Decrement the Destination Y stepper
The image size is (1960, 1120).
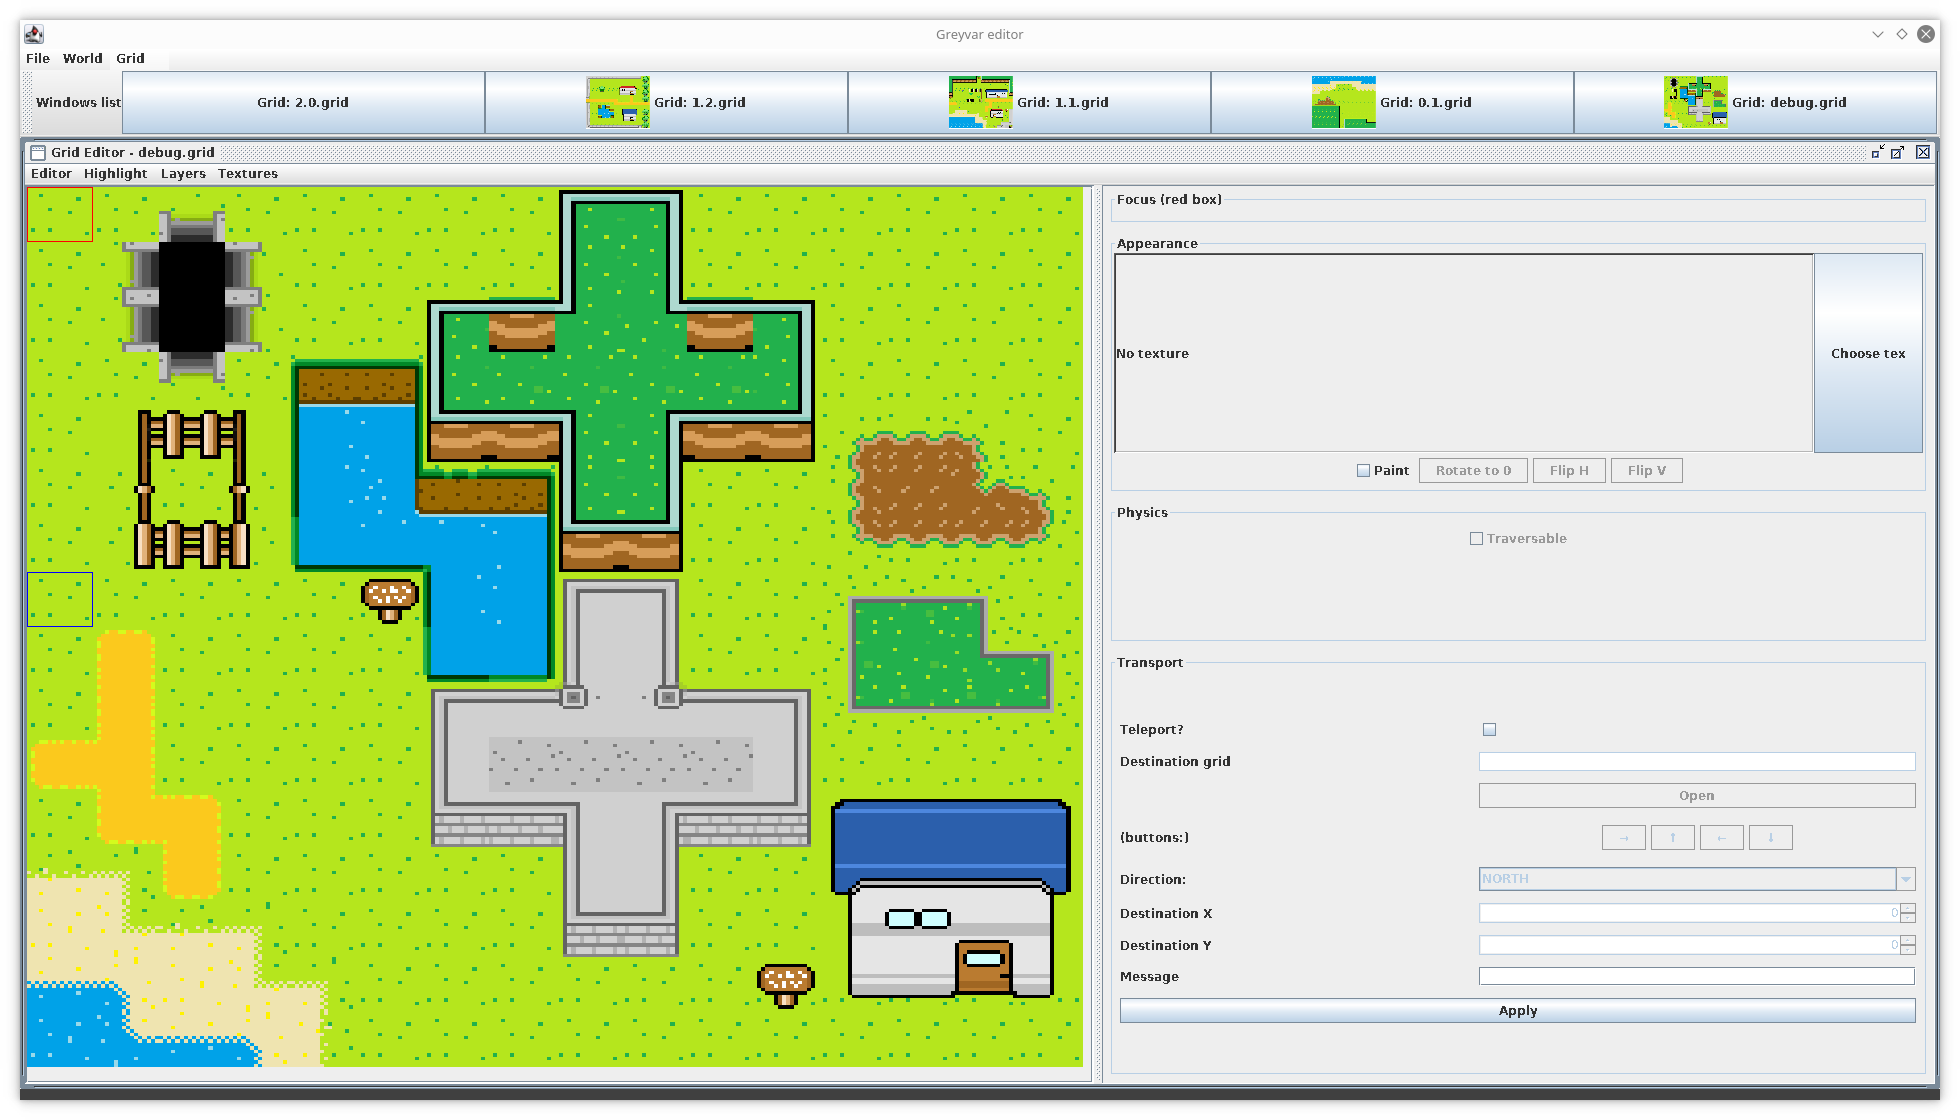(x=1908, y=950)
